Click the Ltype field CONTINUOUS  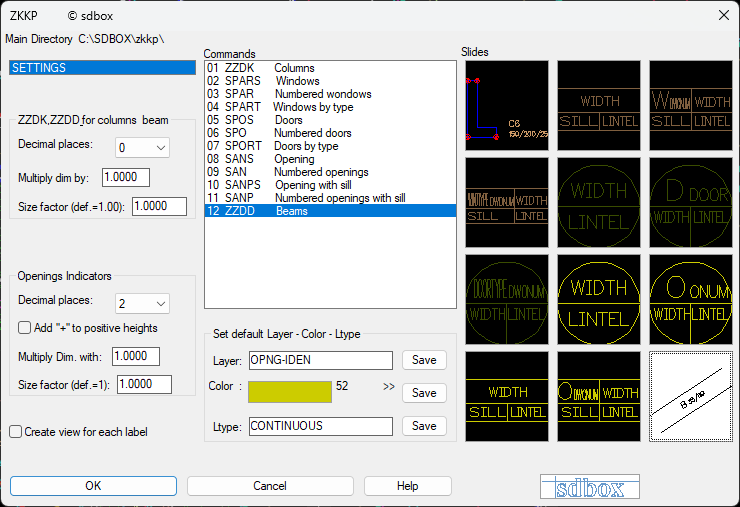(x=321, y=426)
